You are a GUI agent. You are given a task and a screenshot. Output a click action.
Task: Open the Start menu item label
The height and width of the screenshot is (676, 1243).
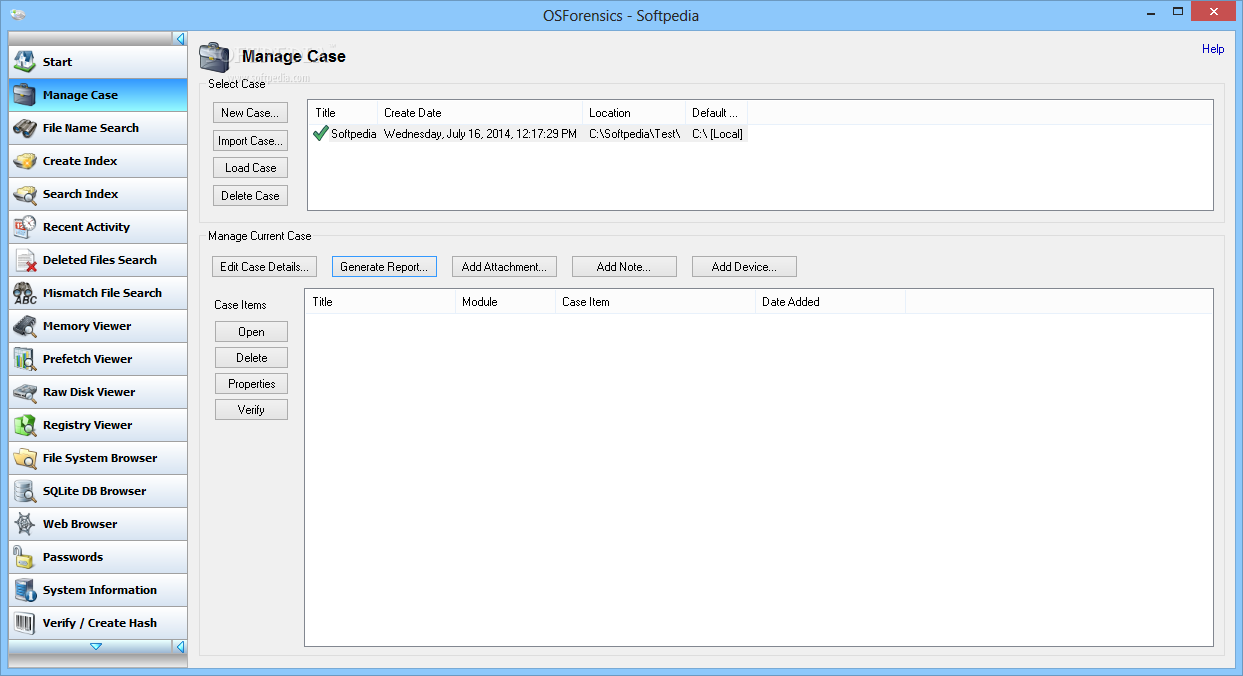[57, 62]
